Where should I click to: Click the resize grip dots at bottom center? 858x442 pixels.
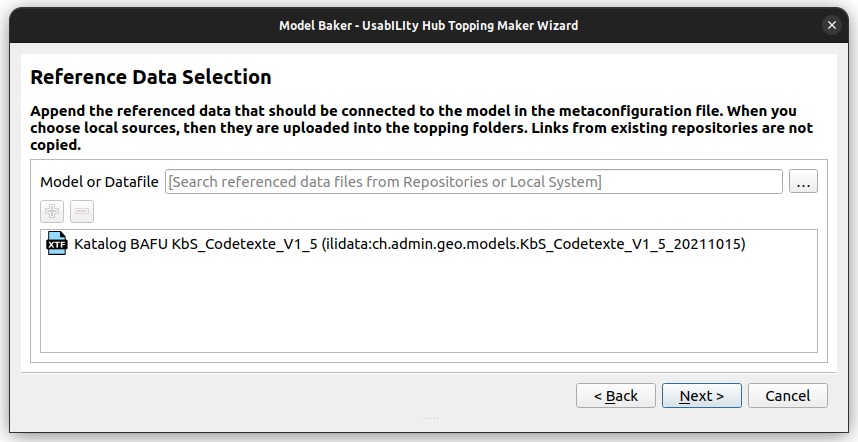pos(429,418)
